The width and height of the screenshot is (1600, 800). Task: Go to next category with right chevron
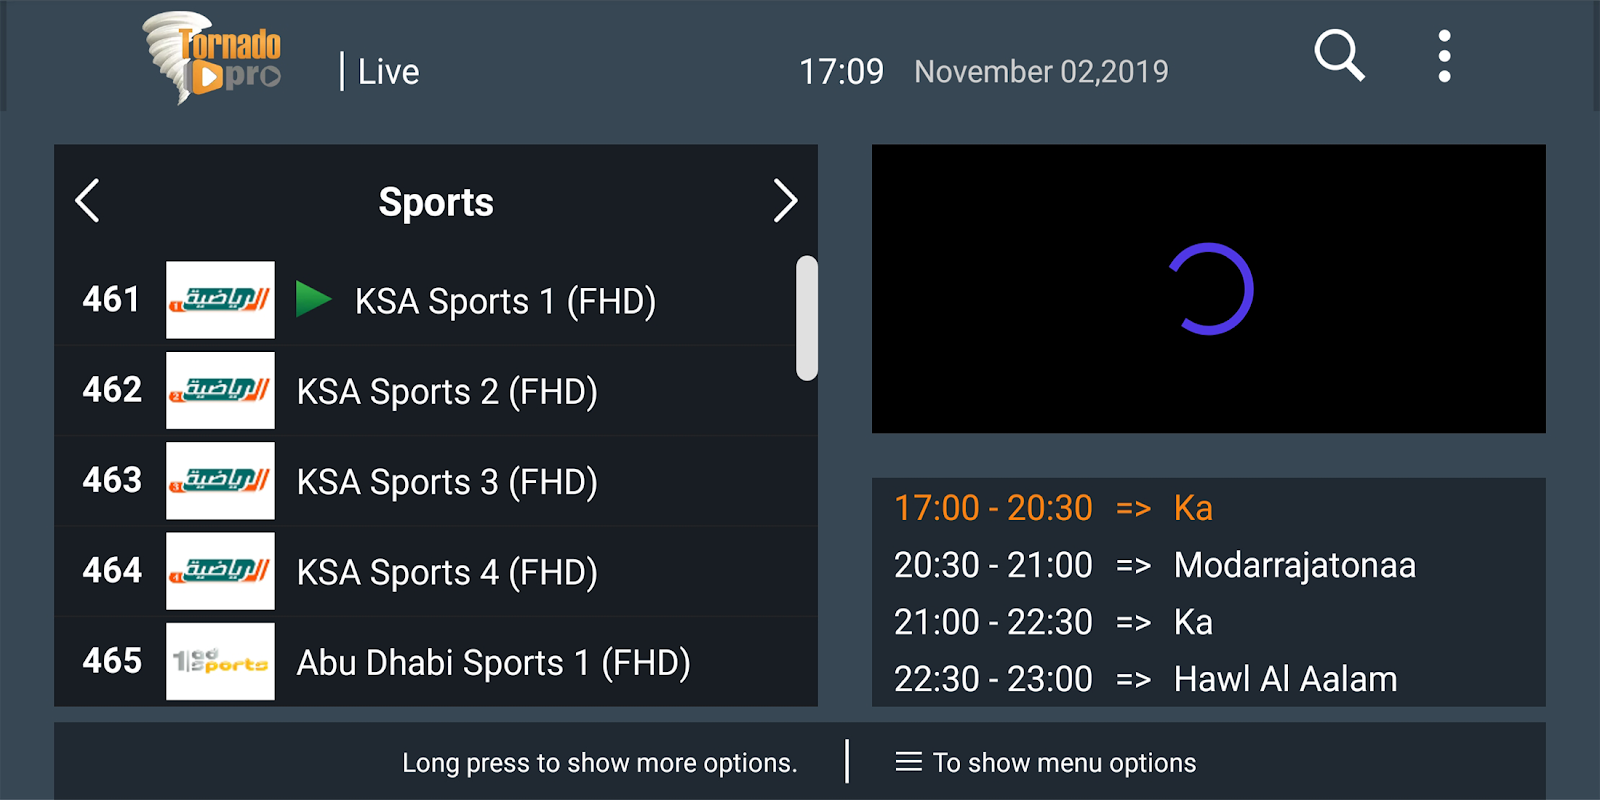coord(785,201)
